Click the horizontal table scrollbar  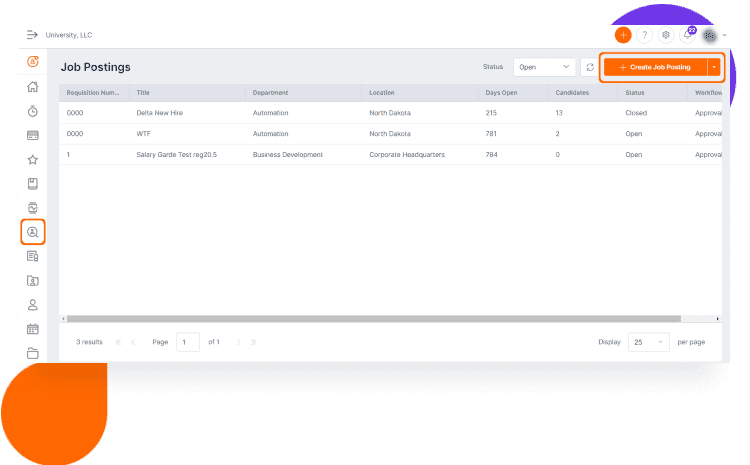370,319
